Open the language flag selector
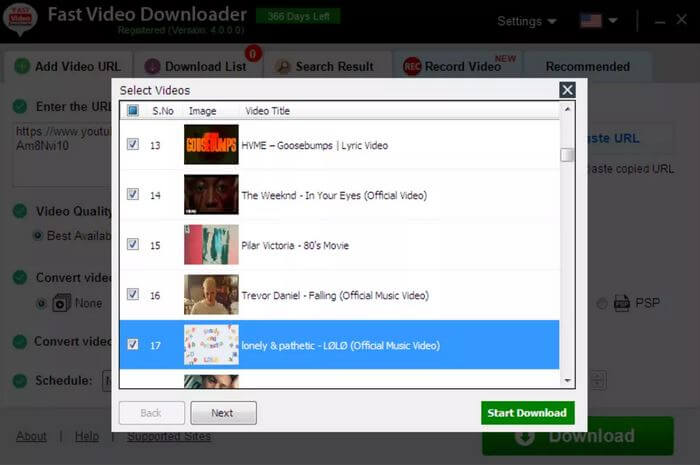This screenshot has height=465, width=700. [590, 21]
